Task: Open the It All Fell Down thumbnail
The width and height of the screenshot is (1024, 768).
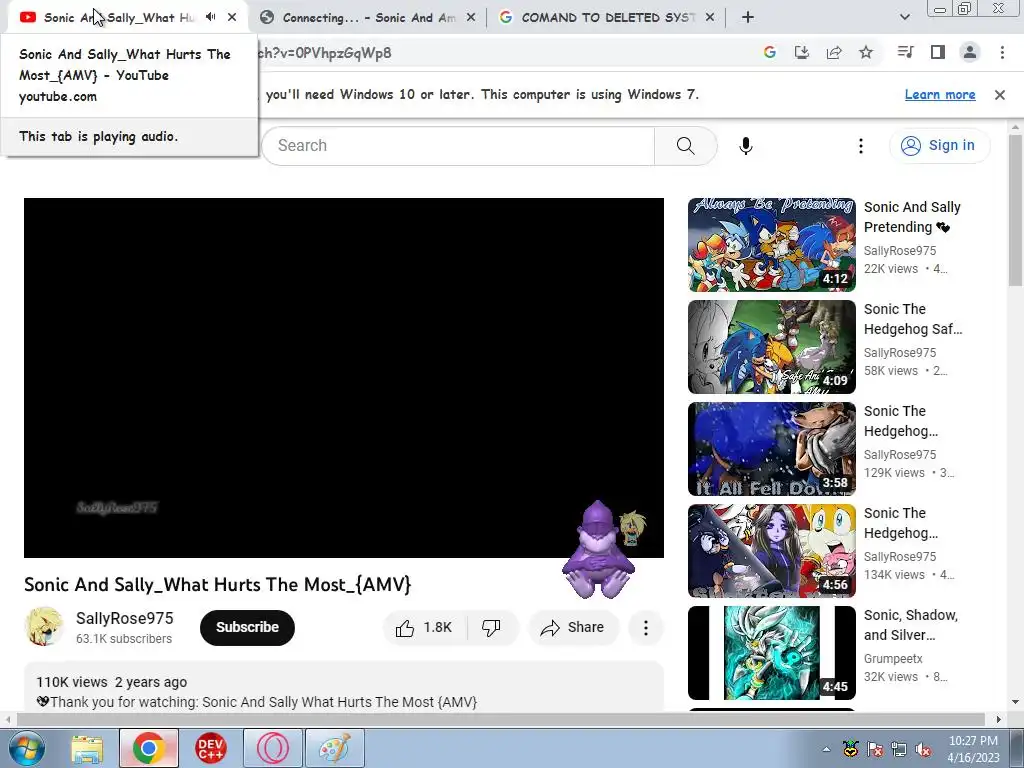Action: (771, 448)
